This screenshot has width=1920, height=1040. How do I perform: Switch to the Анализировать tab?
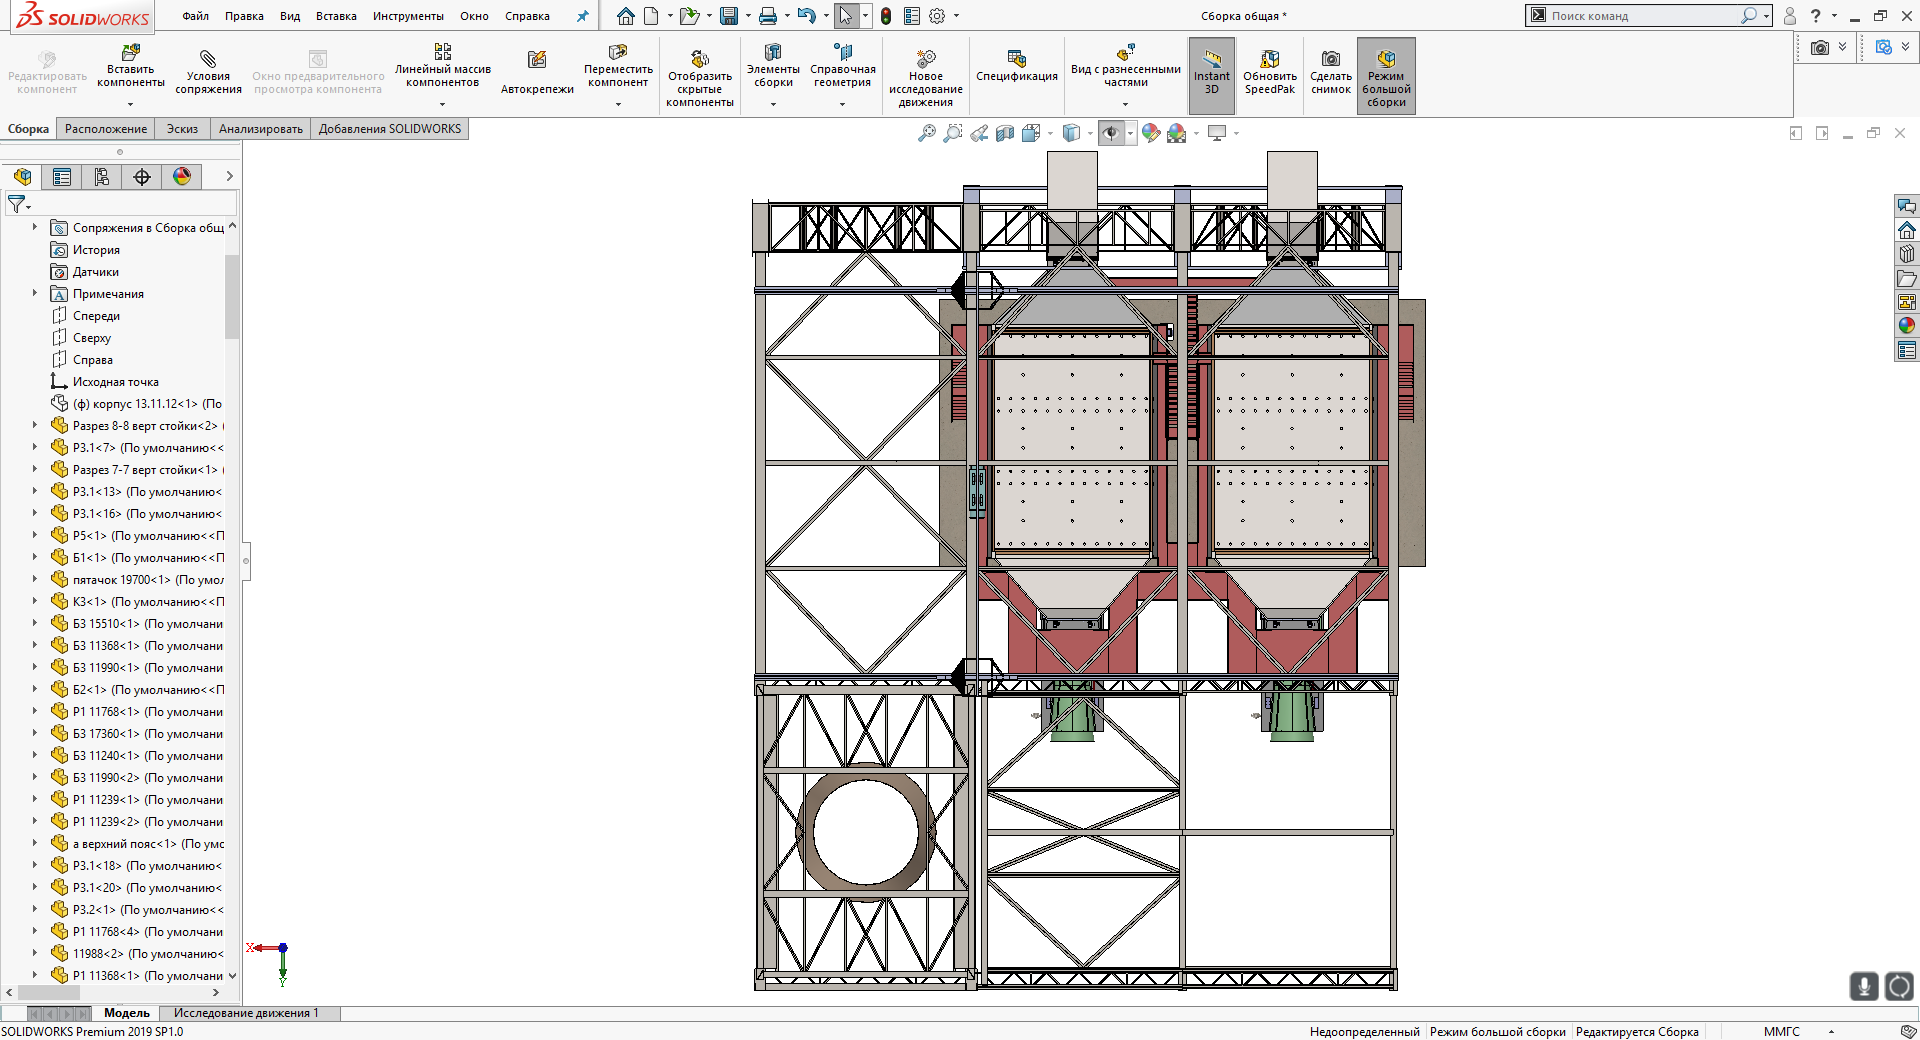pos(260,129)
